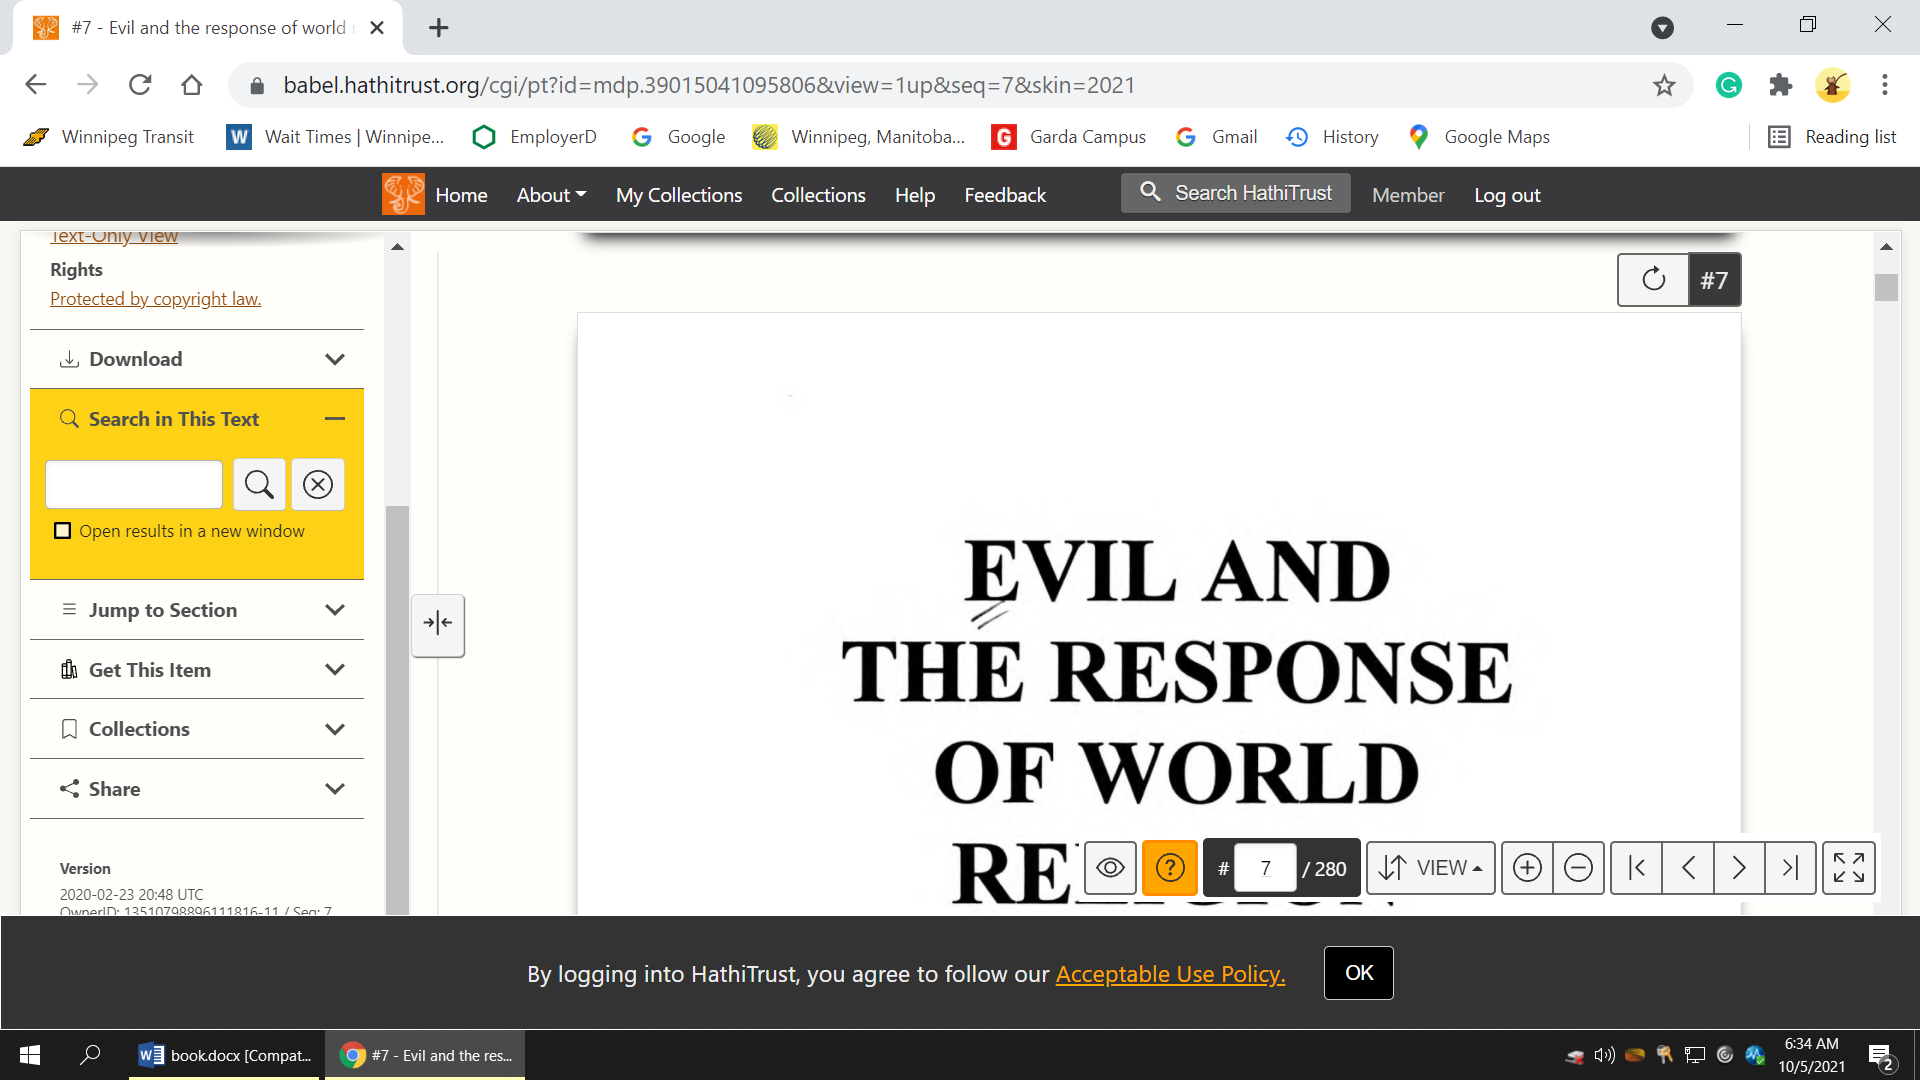Enter full screen mode icon
Screen dimensions: 1920x1080
tap(1848, 868)
